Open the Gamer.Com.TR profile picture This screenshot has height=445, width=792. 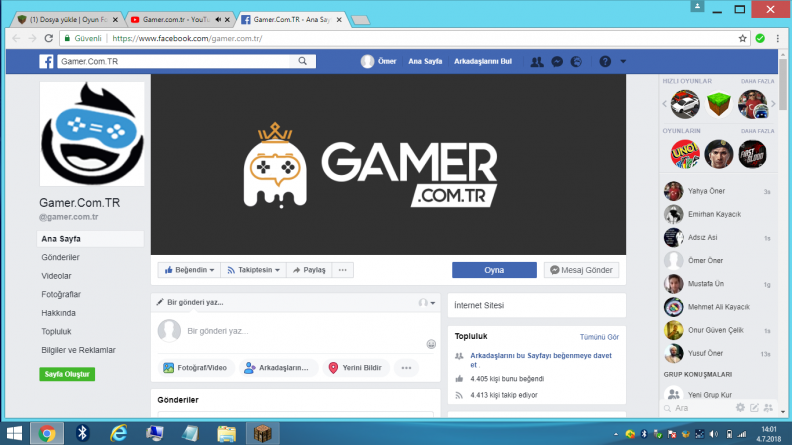pos(92,134)
